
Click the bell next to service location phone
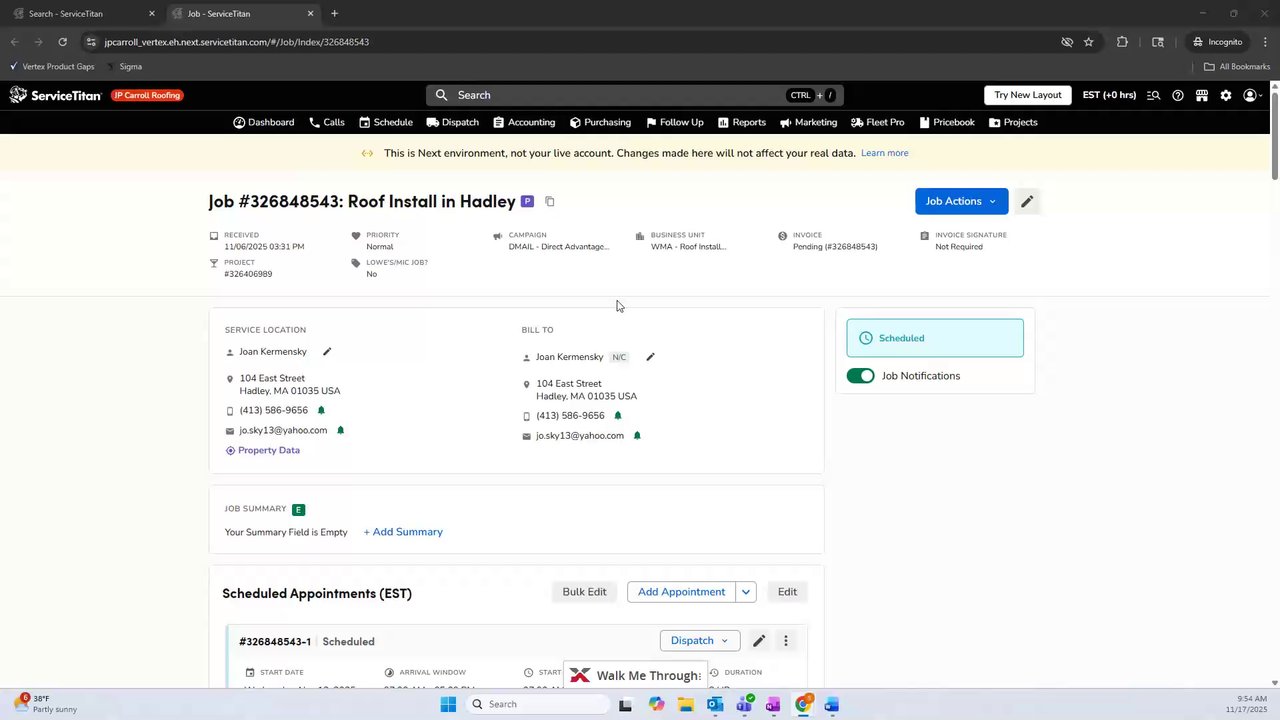[321, 410]
